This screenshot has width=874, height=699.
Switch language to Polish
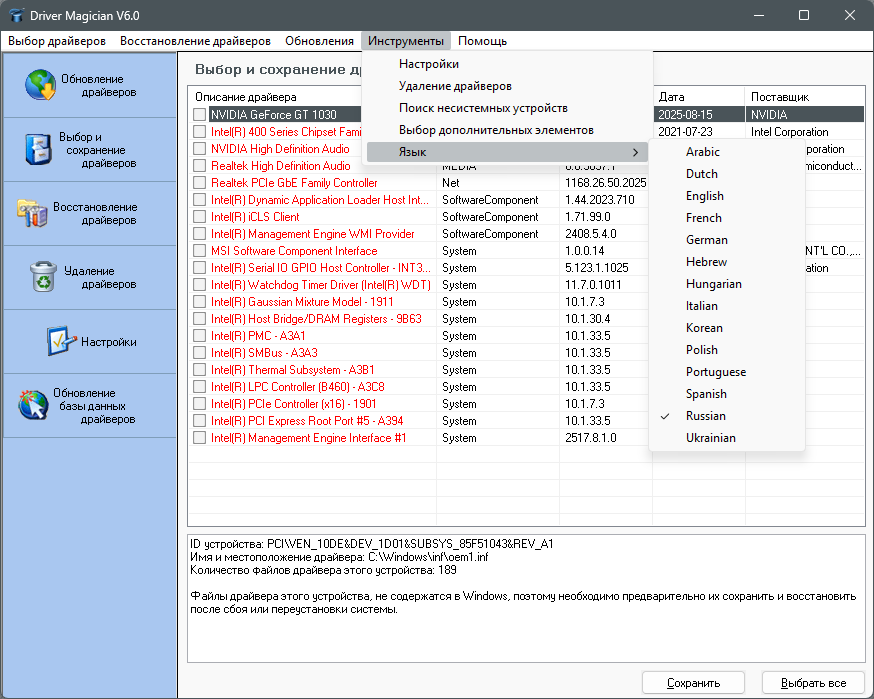coord(727,350)
